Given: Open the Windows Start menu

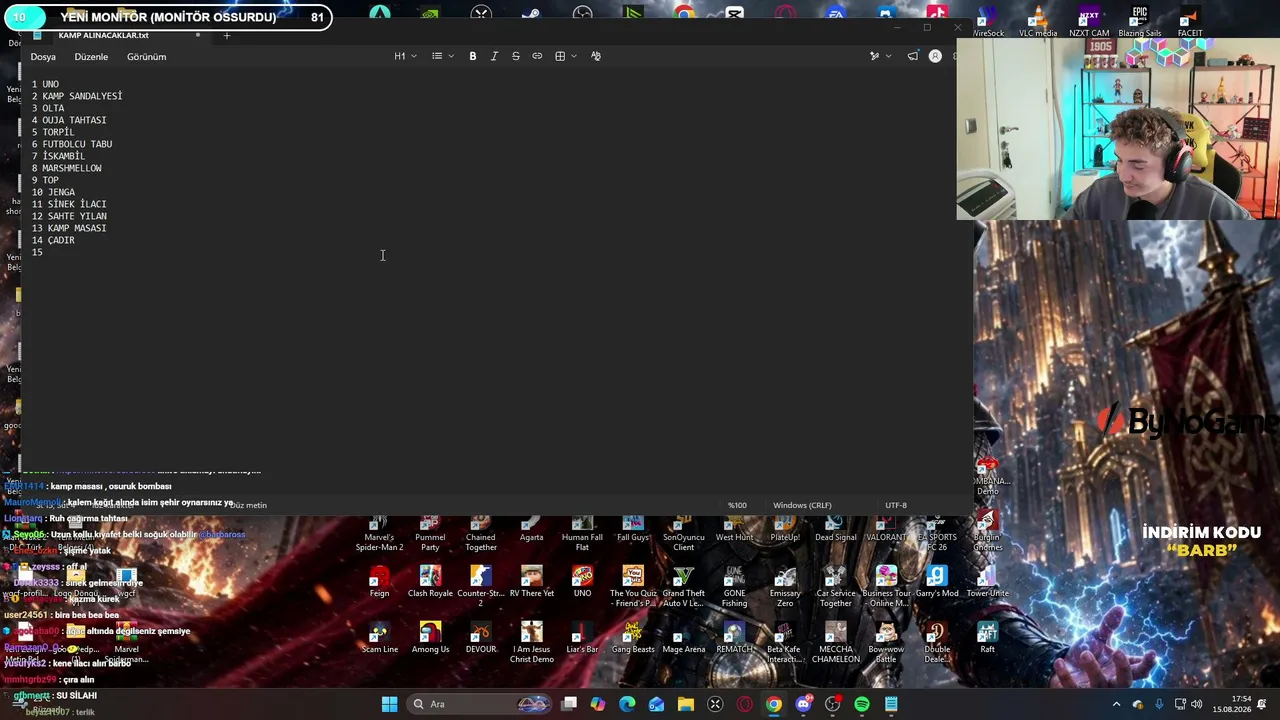Looking at the screenshot, I should 389,704.
